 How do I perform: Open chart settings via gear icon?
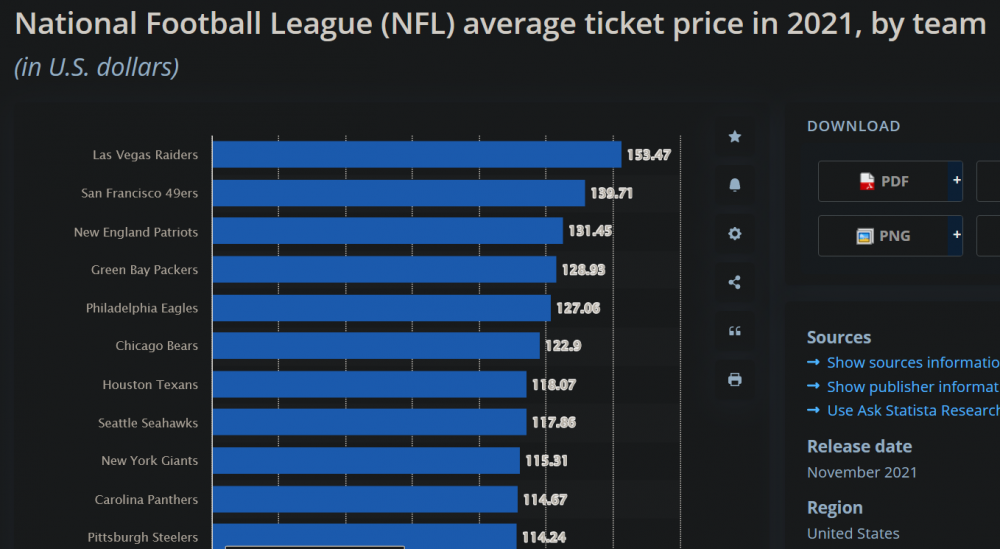tap(735, 234)
